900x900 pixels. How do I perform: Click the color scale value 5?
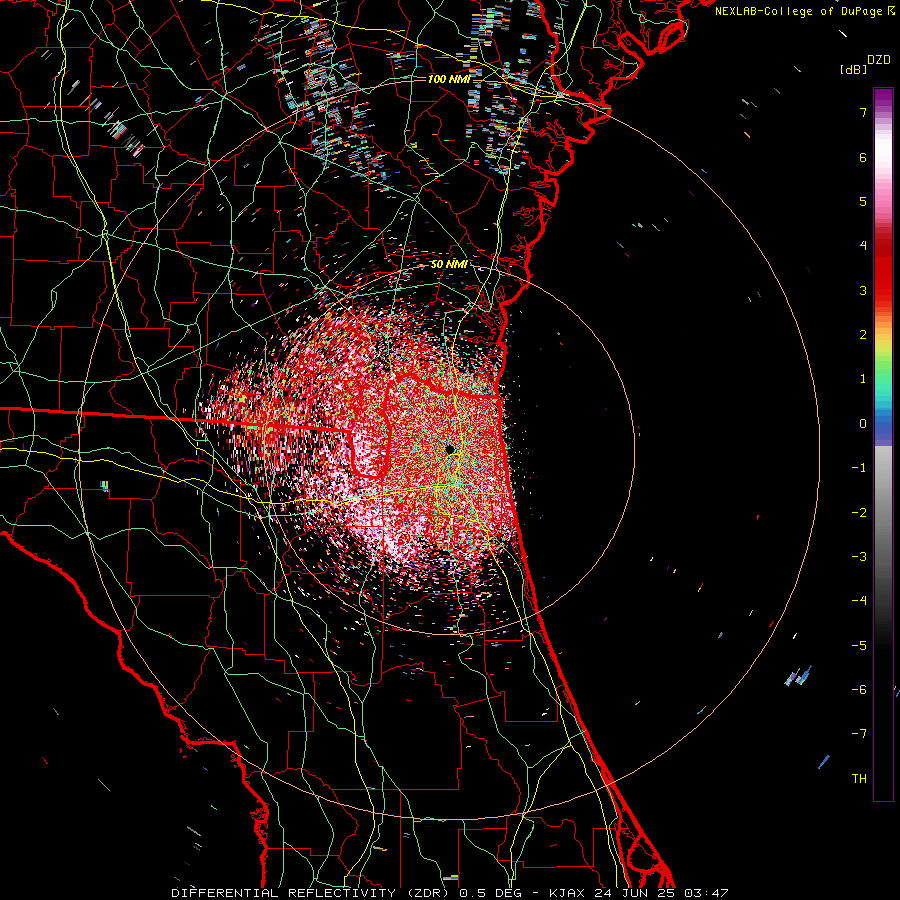pyautogui.click(x=863, y=201)
